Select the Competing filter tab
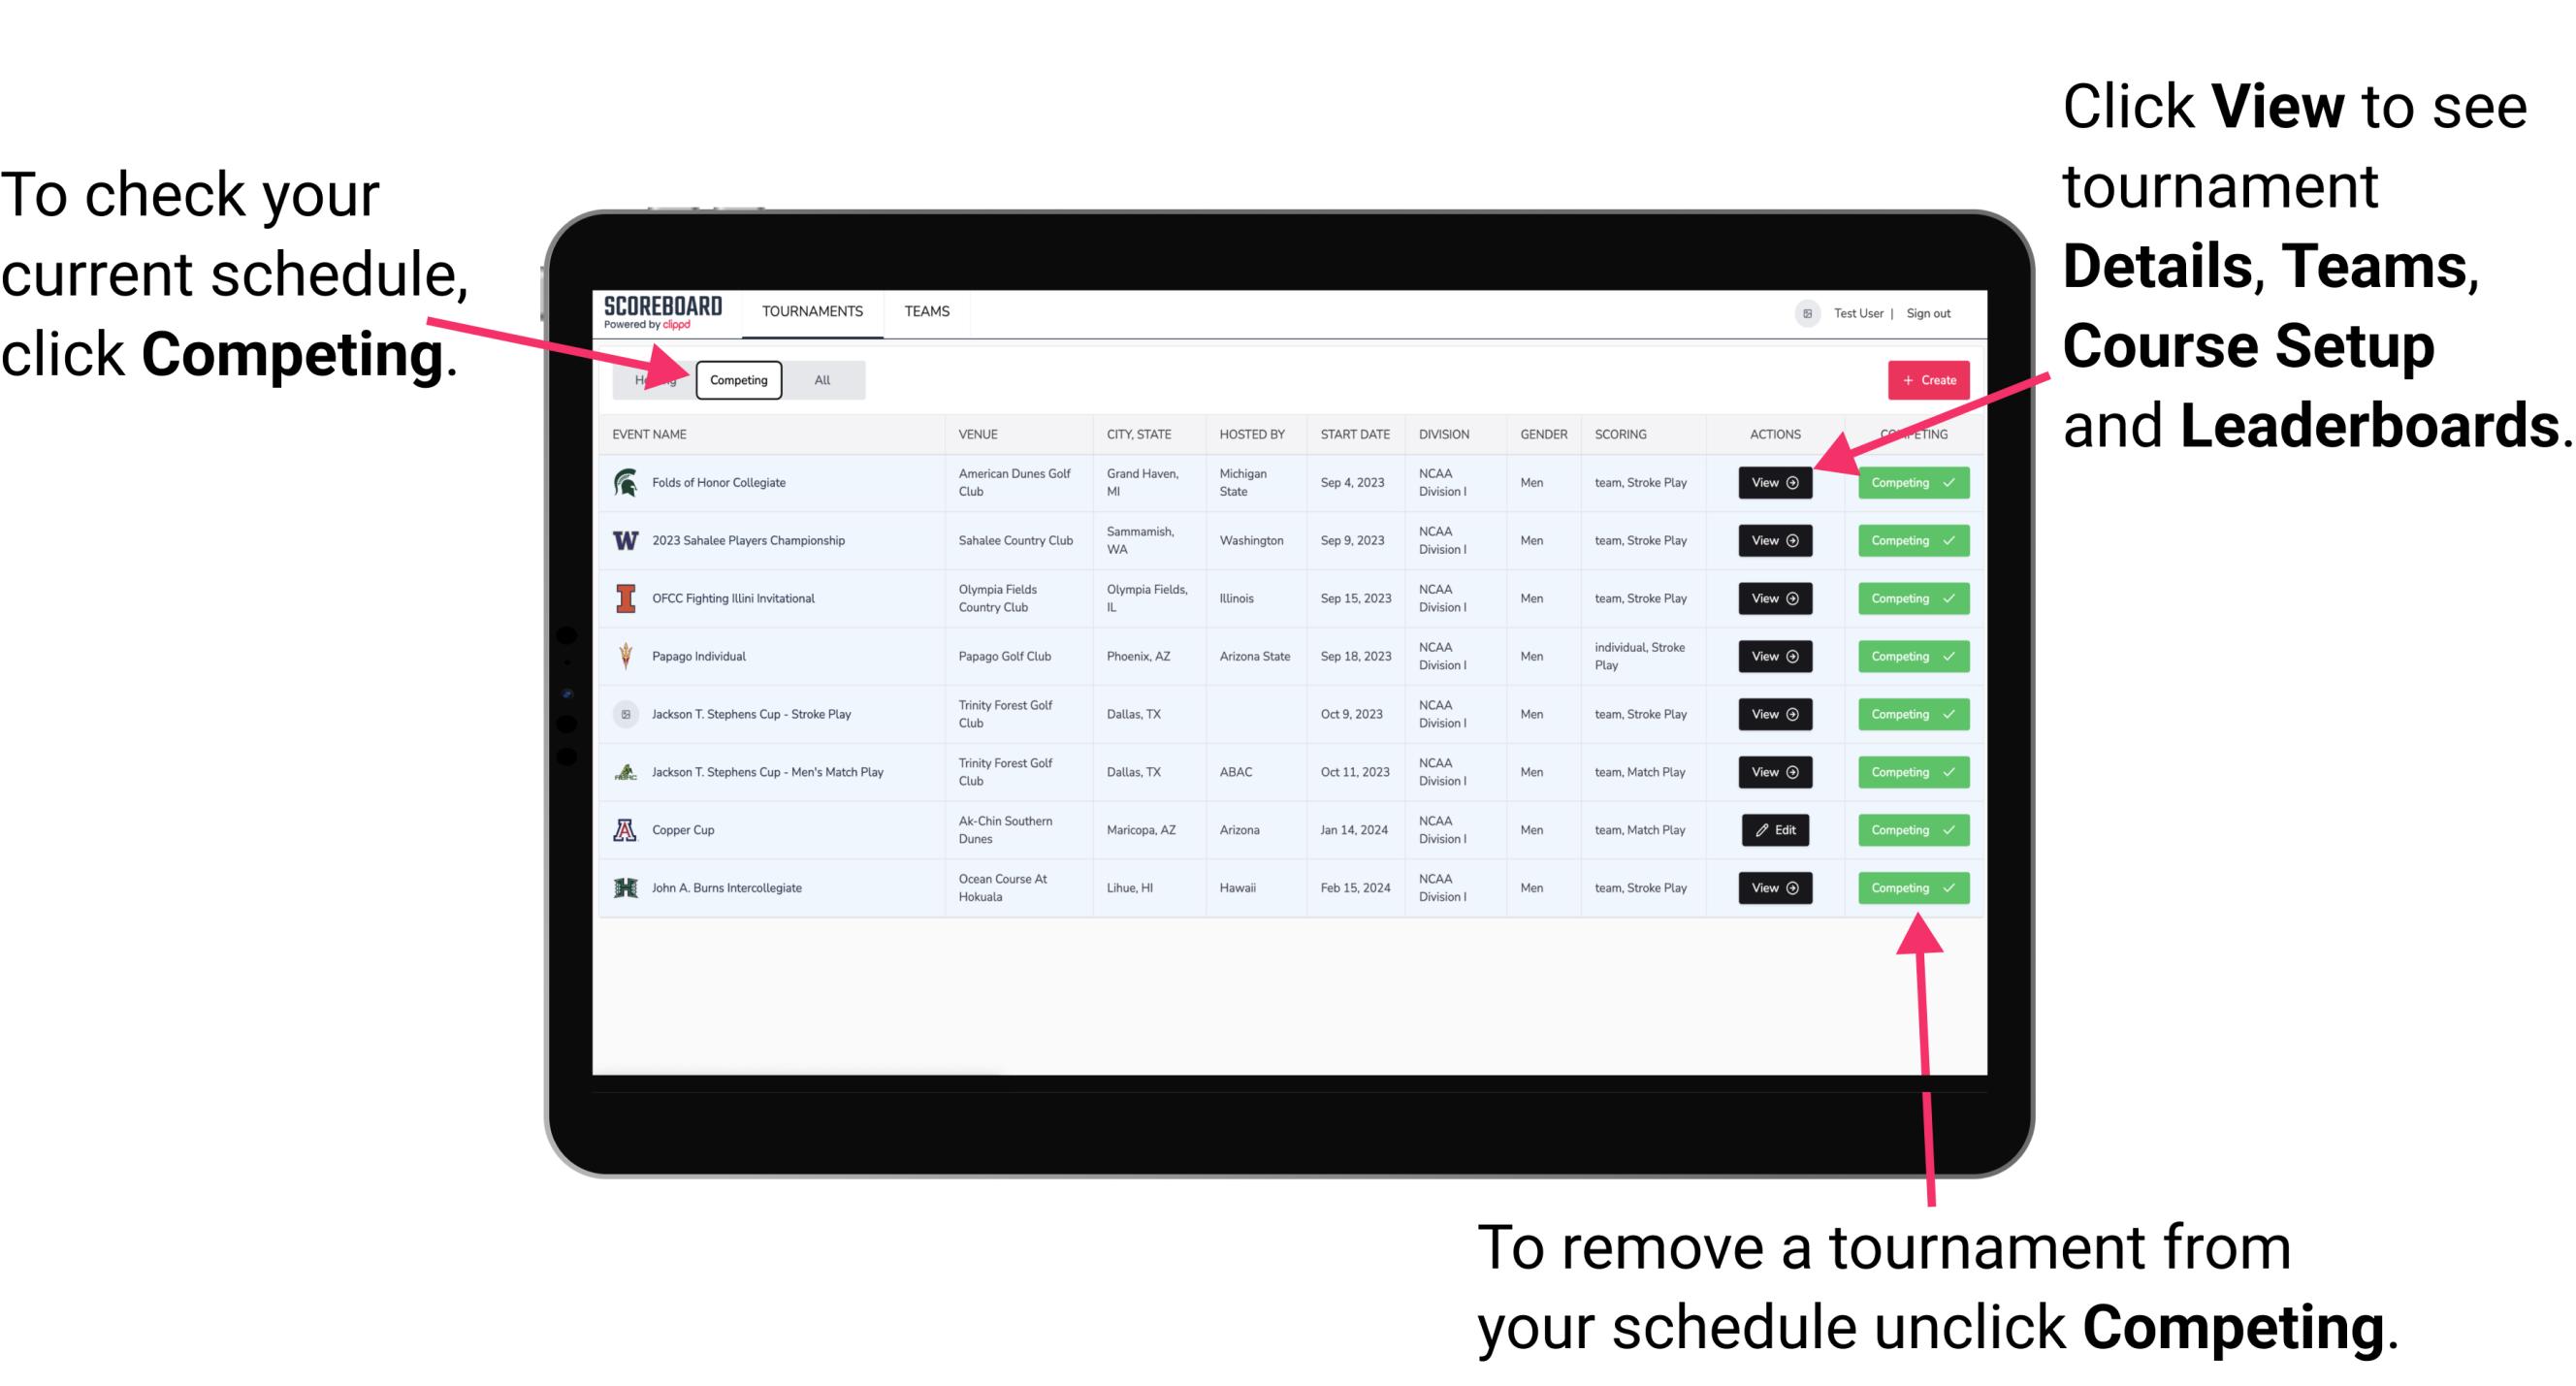2576x1386 pixels. pyautogui.click(x=737, y=380)
